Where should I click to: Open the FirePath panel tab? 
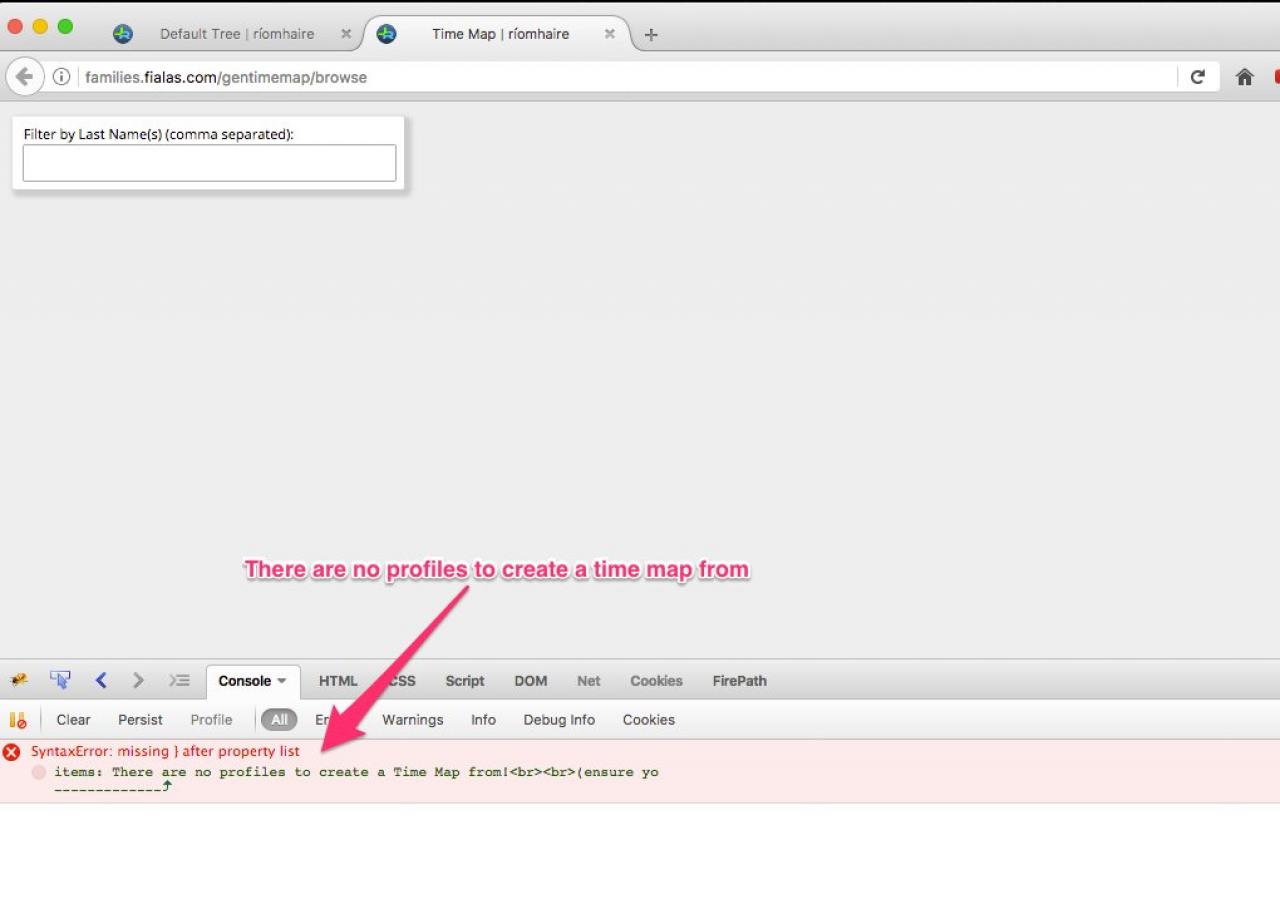click(740, 681)
